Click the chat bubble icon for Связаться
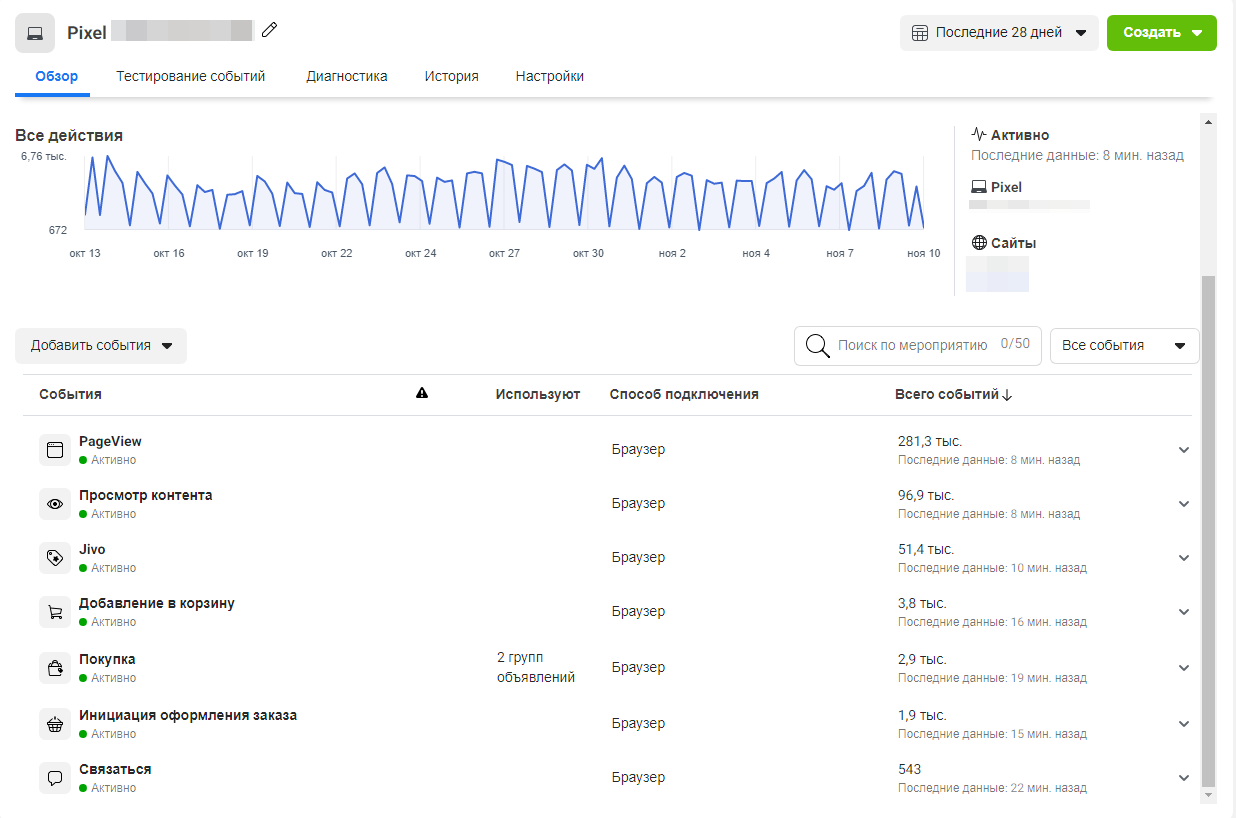 click(55, 778)
